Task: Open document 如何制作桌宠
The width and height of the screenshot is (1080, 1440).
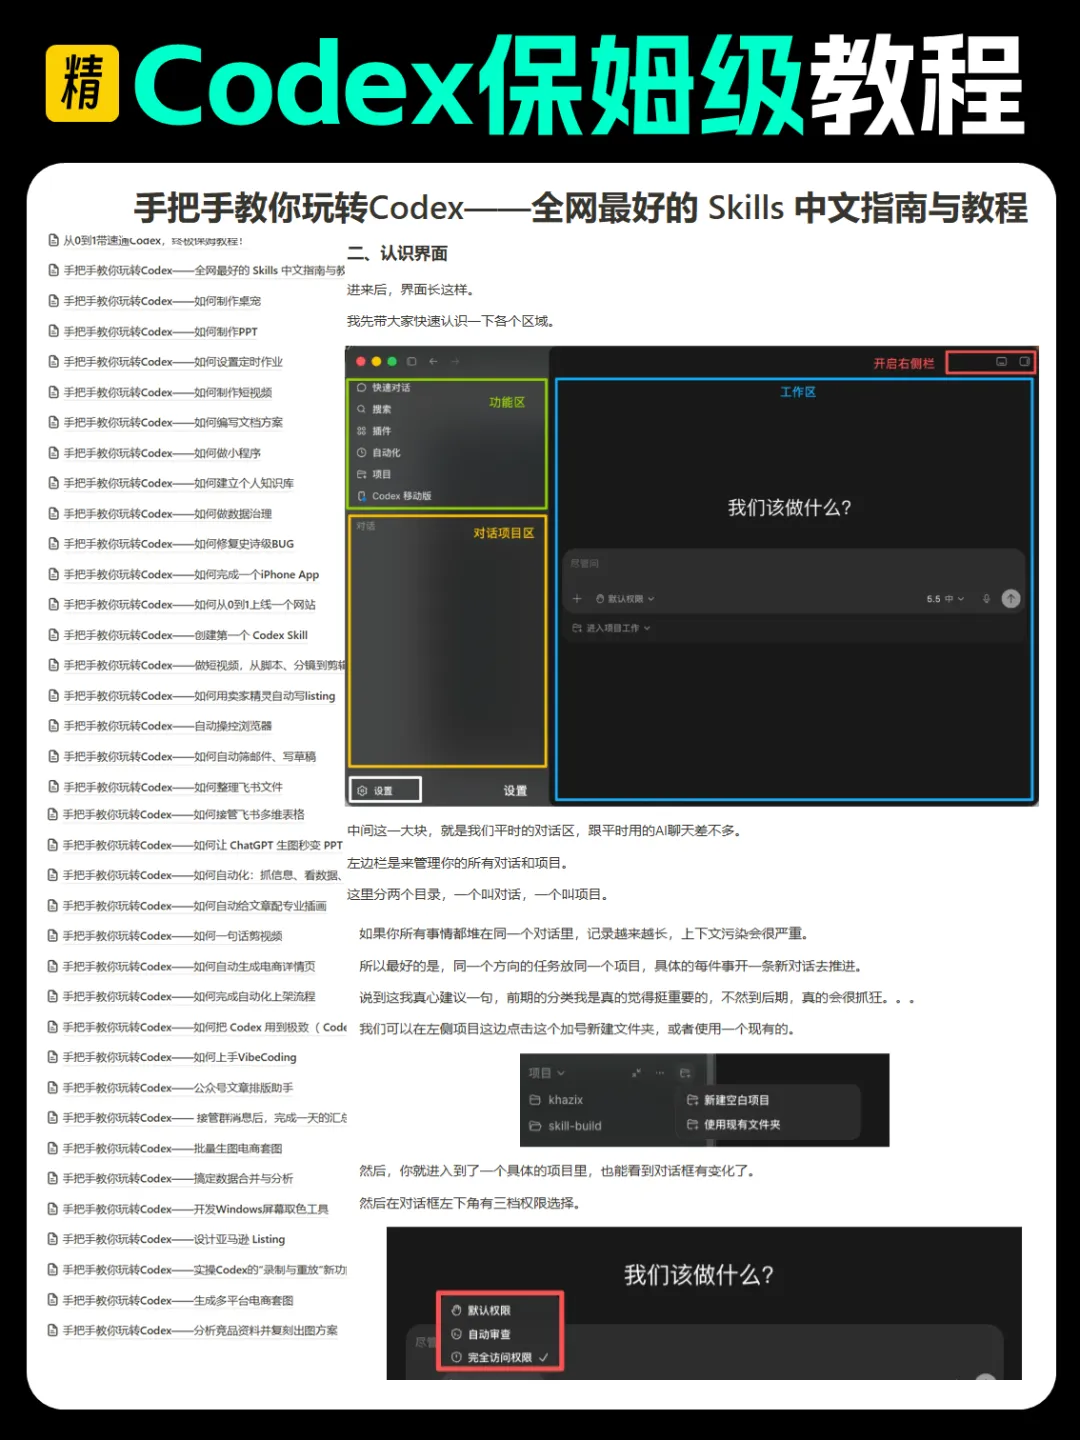Action: click(155, 301)
